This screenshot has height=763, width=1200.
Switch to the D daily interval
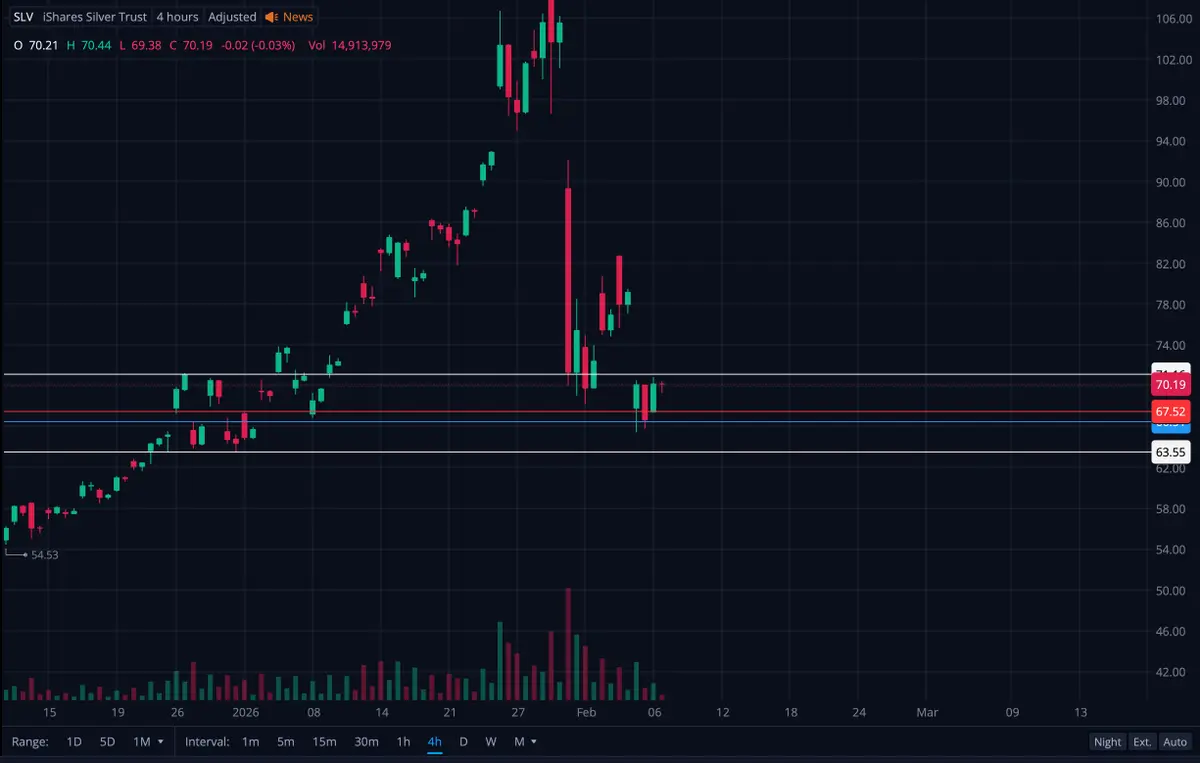[463, 742]
